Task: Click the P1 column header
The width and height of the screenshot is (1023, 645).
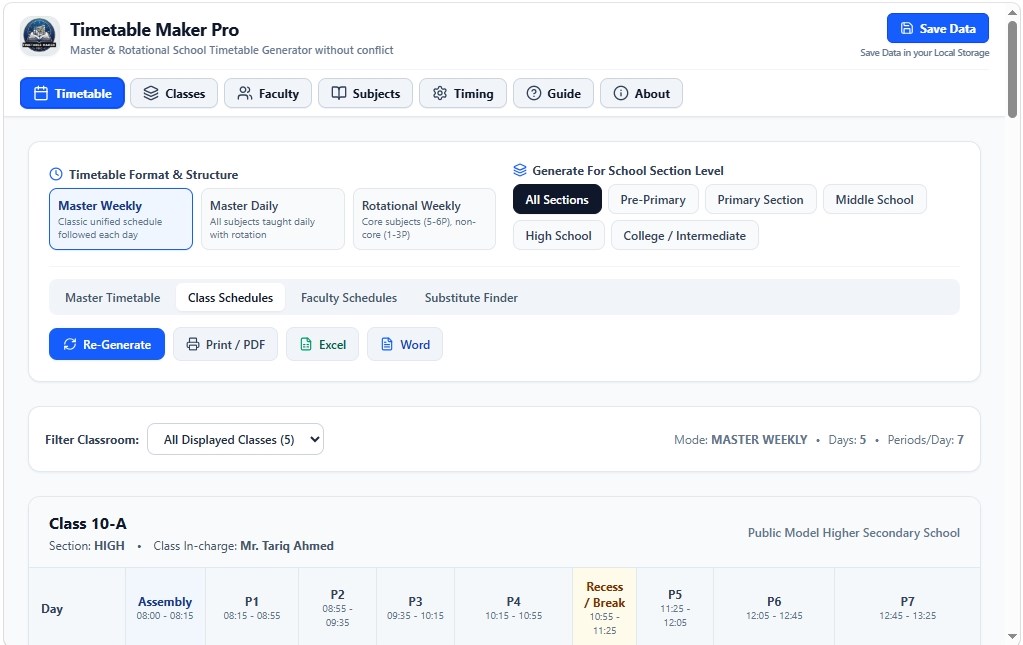Action: click(x=252, y=608)
